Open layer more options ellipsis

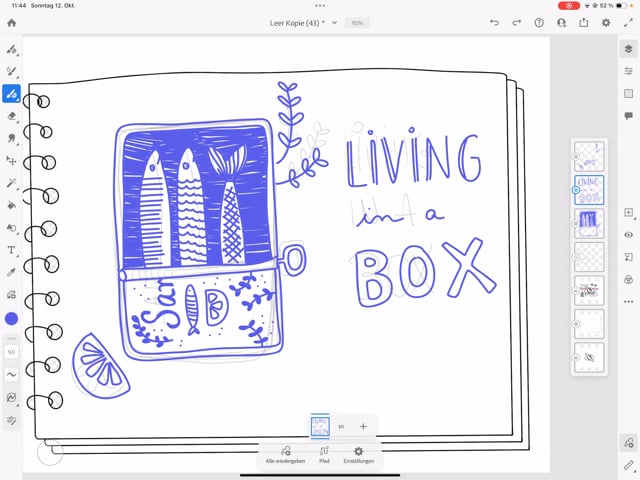point(628,301)
